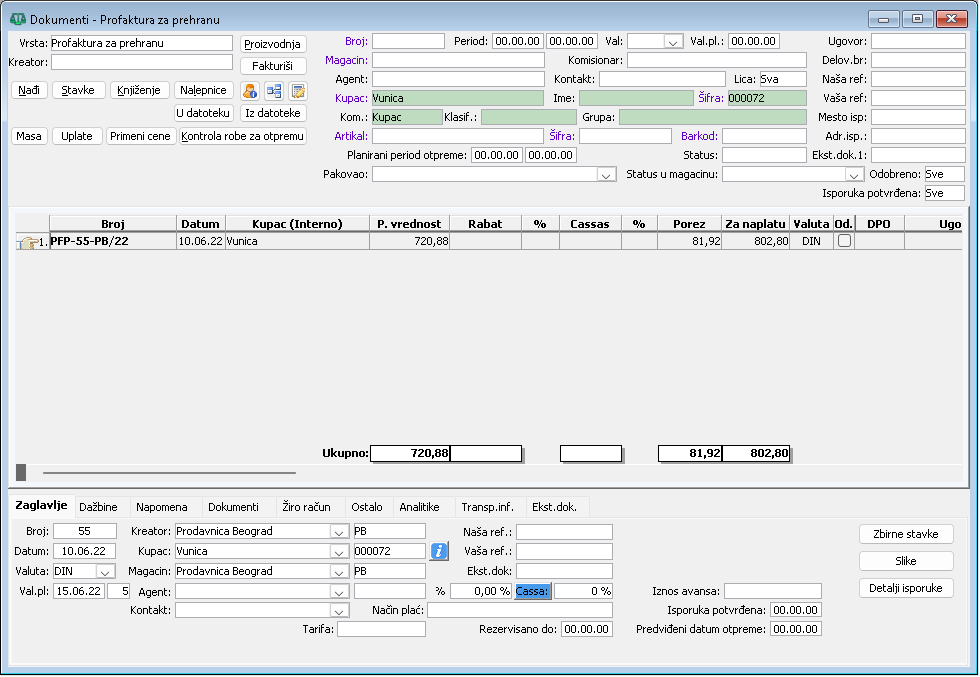Click the Lica field showing Sva

coord(783,79)
